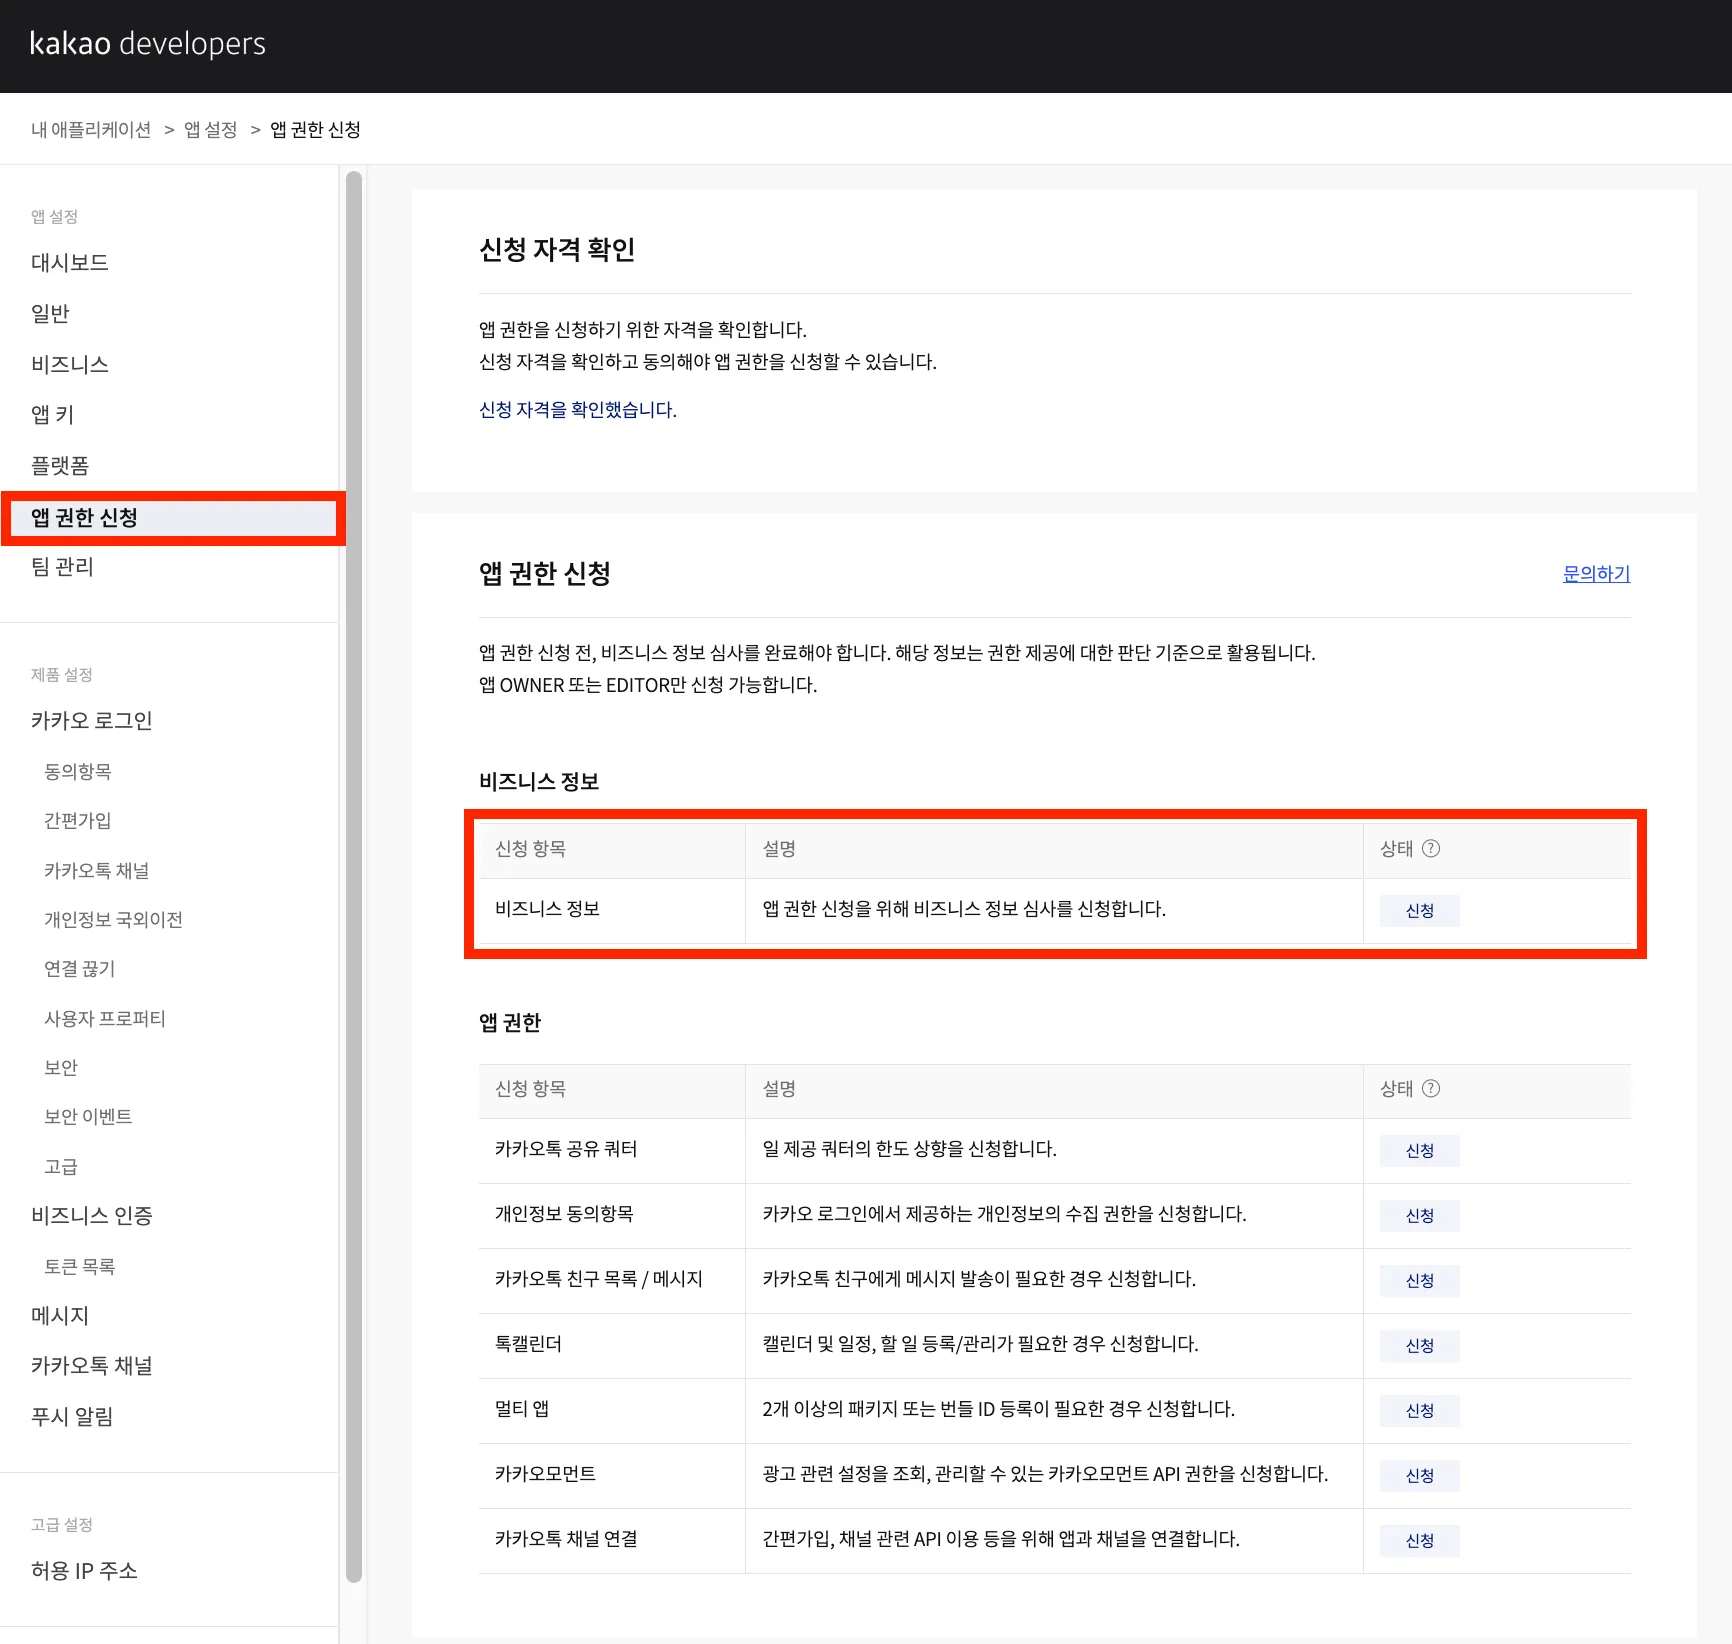The height and width of the screenshot is (1644, 1732).
Task: Select 앱 권한 신청 in the breadcrumb
Action: pyautogui.click(x=315, y=130)
